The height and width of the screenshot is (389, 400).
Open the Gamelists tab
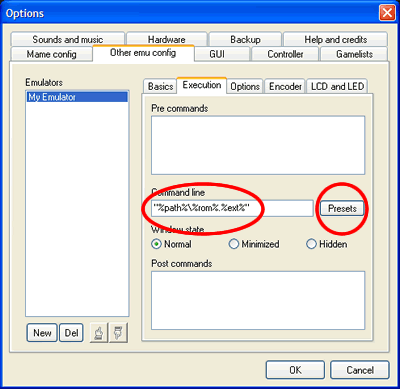click(x=354, y=54)
